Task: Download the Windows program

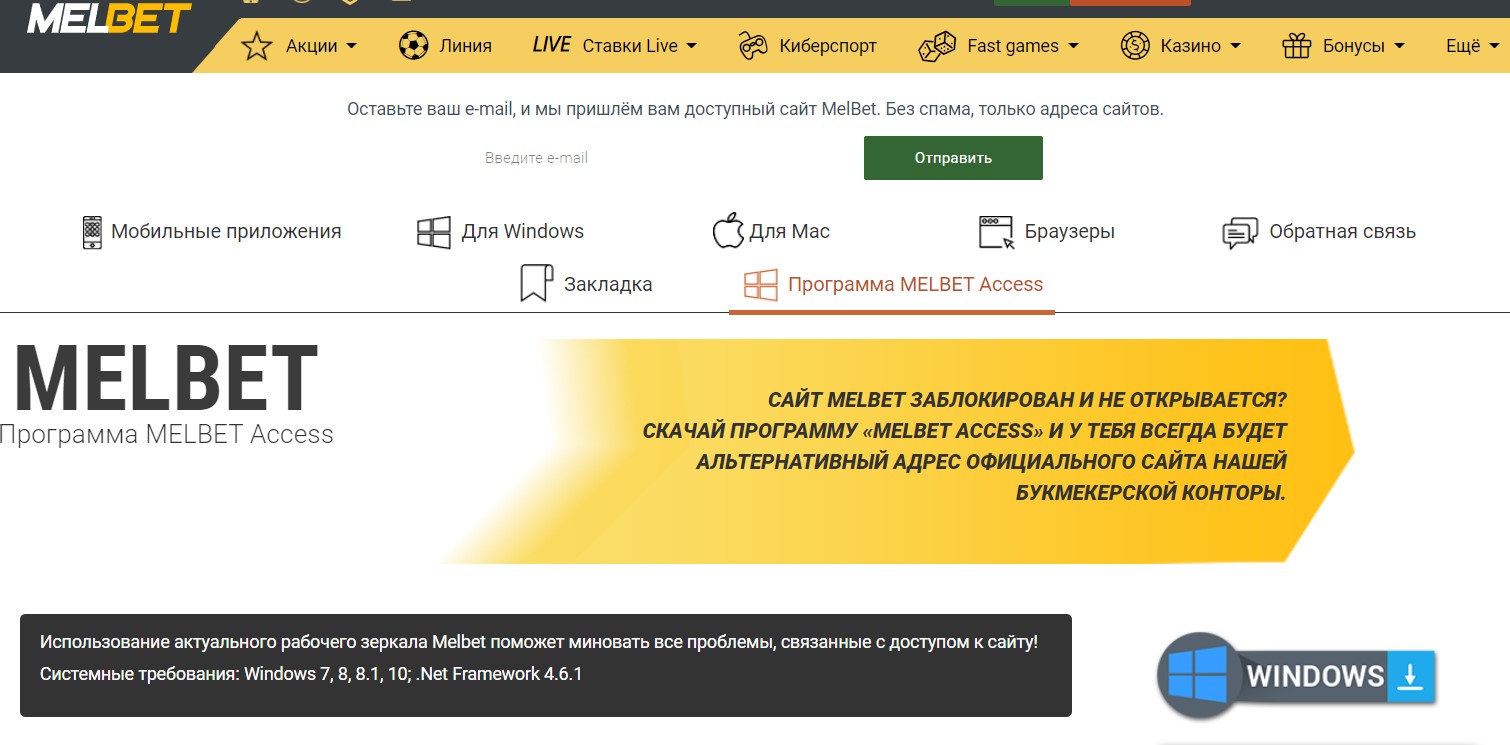Action: 1297,676
